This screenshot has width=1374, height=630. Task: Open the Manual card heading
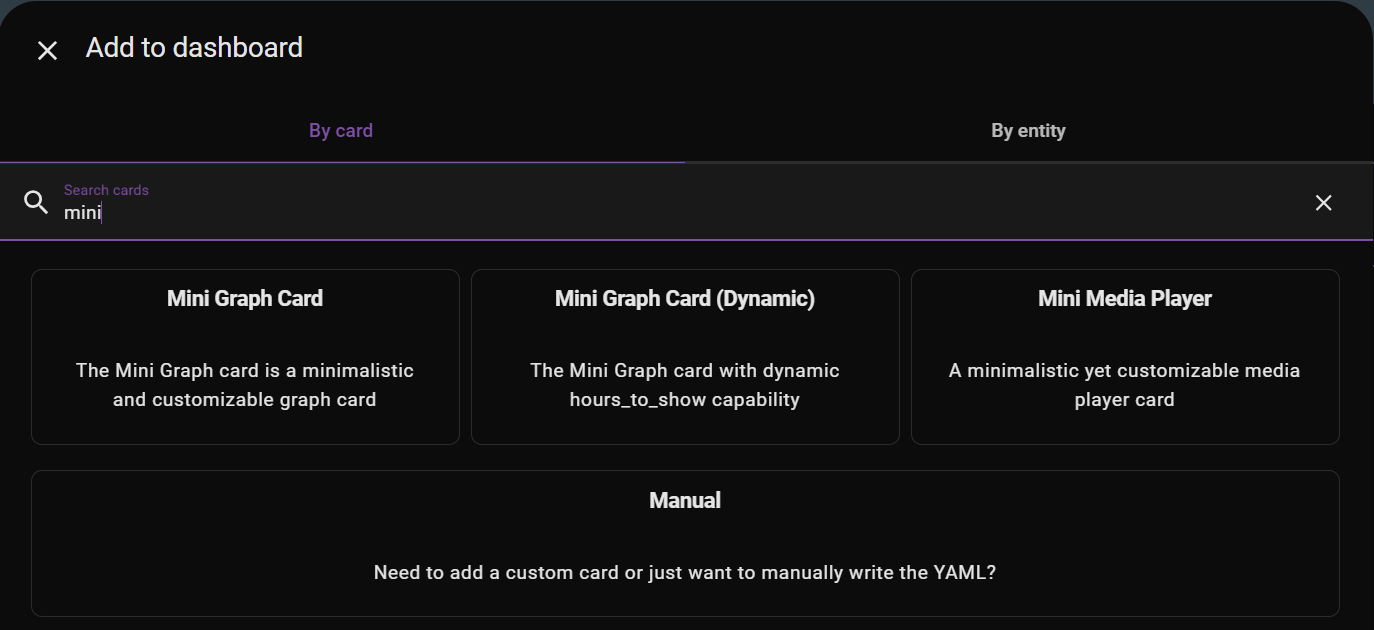click(x=685, y=500)
